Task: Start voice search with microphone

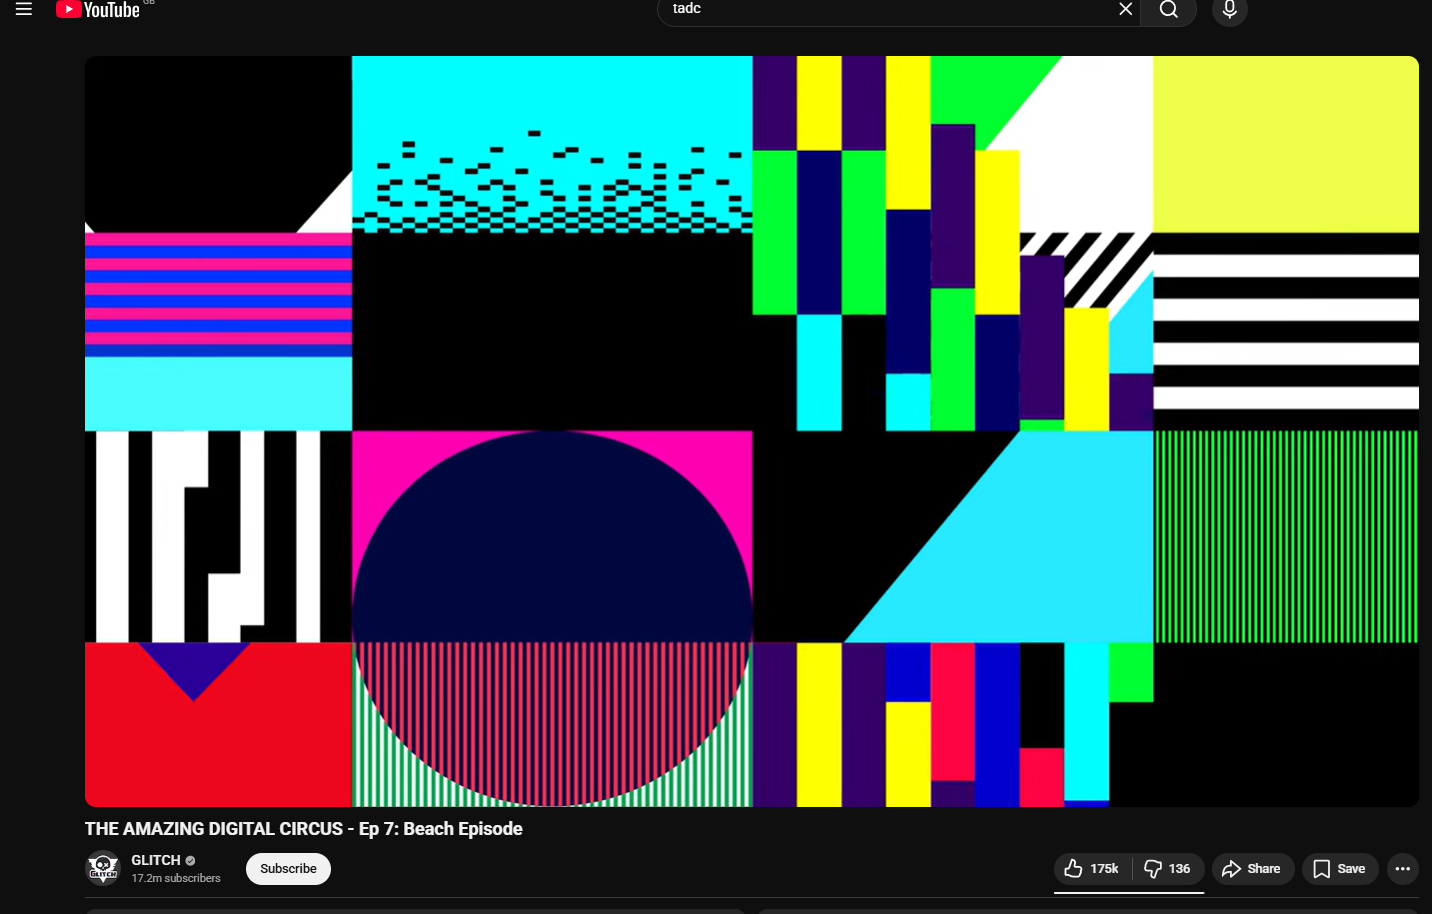Action: click(x=1230, y=10)
